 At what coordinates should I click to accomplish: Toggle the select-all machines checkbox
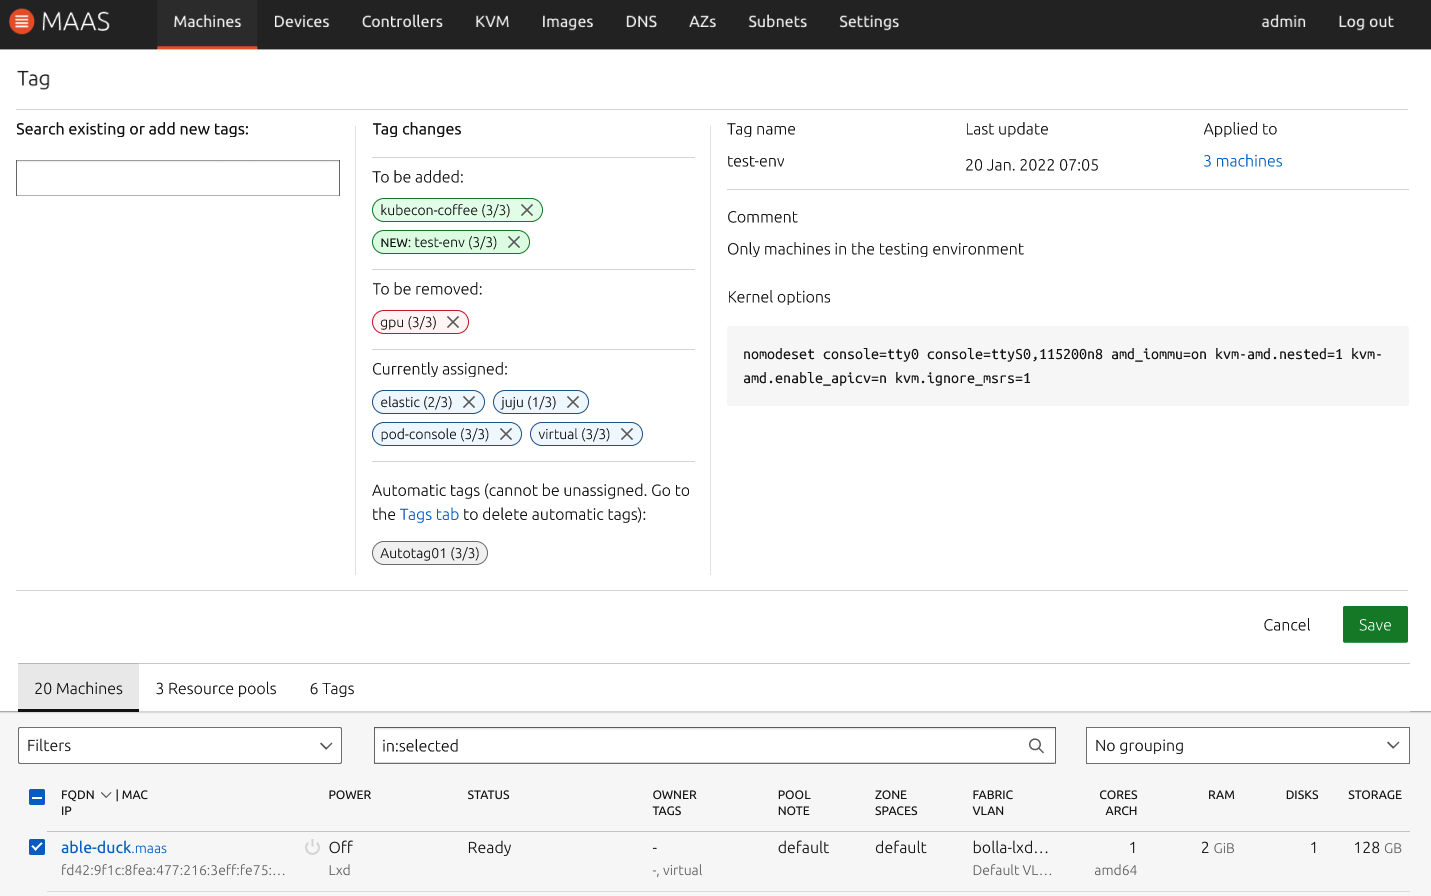[37, 797]
